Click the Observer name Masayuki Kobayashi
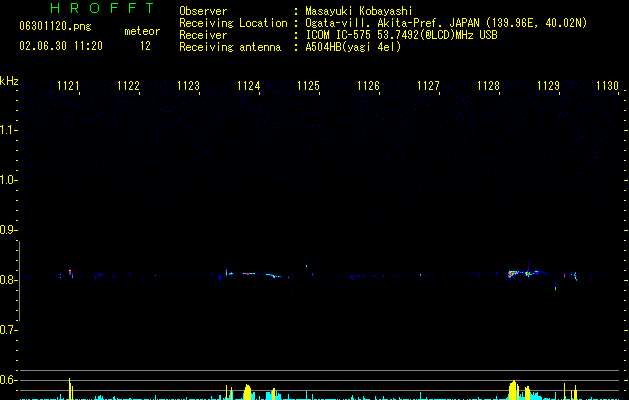This screenshot has height=400, width=629. coord(359,11)
